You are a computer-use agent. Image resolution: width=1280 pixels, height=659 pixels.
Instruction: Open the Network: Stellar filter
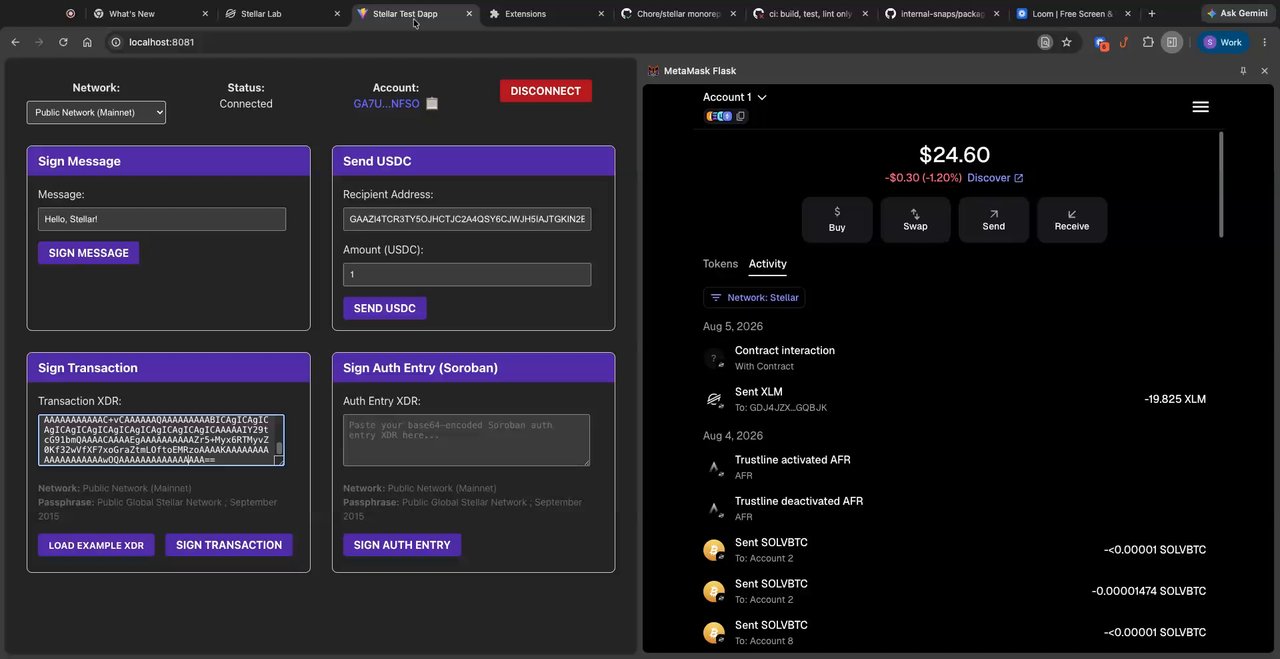click(x=754, y=298)
